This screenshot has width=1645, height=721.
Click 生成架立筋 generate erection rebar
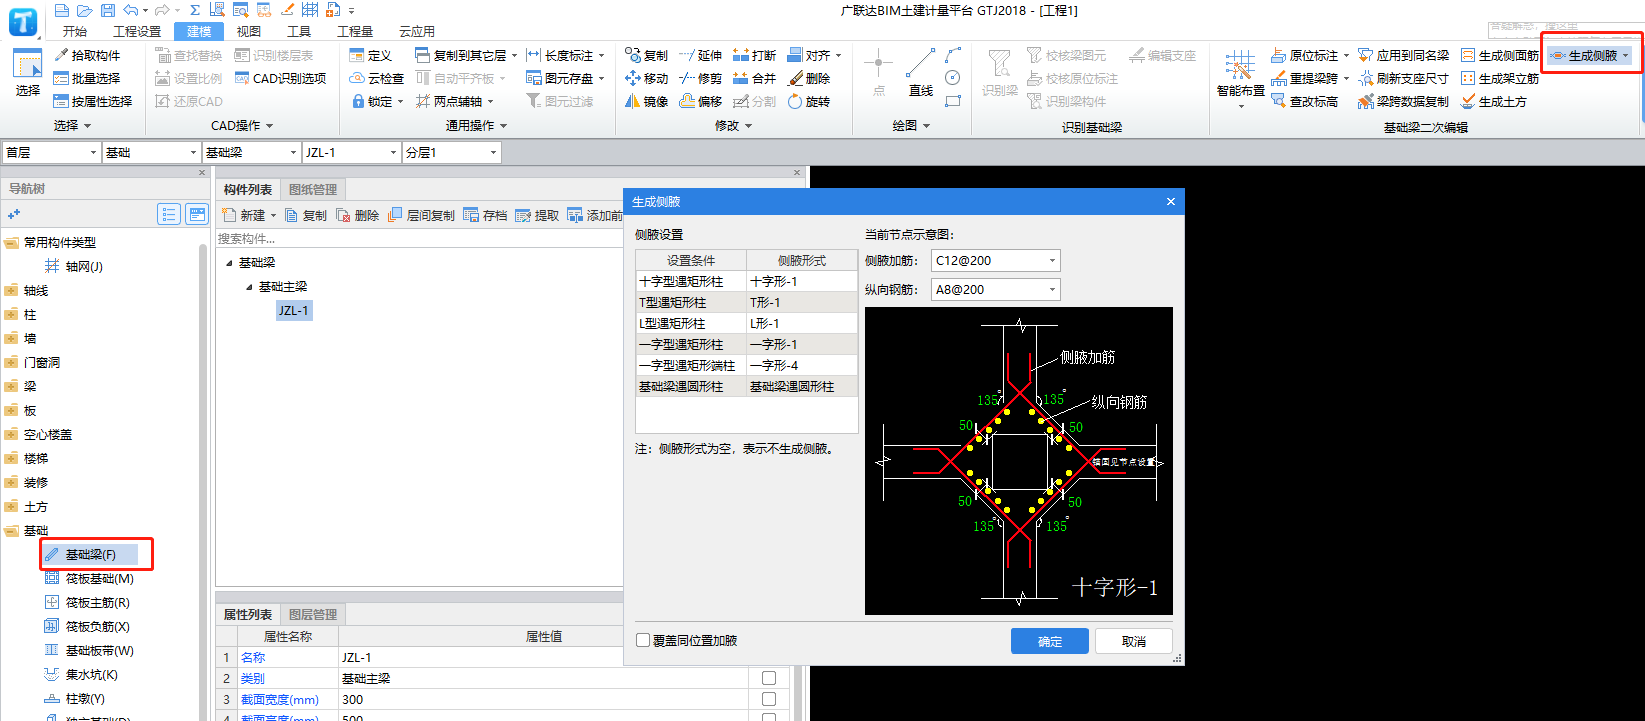tap(1500, 78)
